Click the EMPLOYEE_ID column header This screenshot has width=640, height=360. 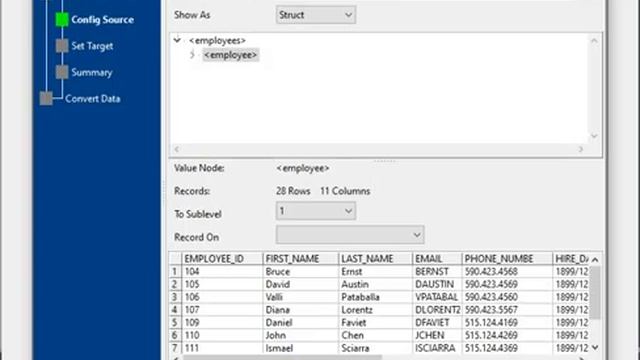pyautogui.click(x=222, y=259)
